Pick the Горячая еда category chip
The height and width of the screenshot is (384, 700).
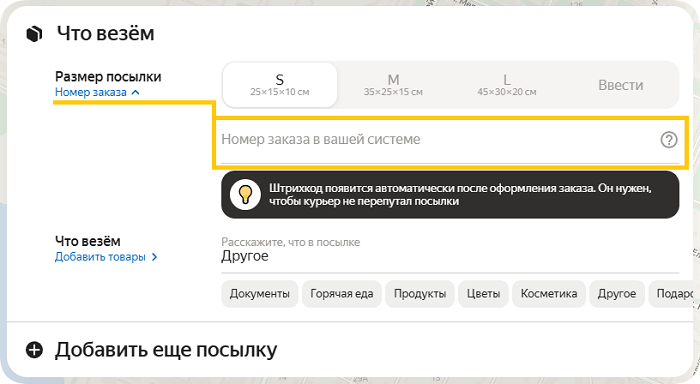342,294
